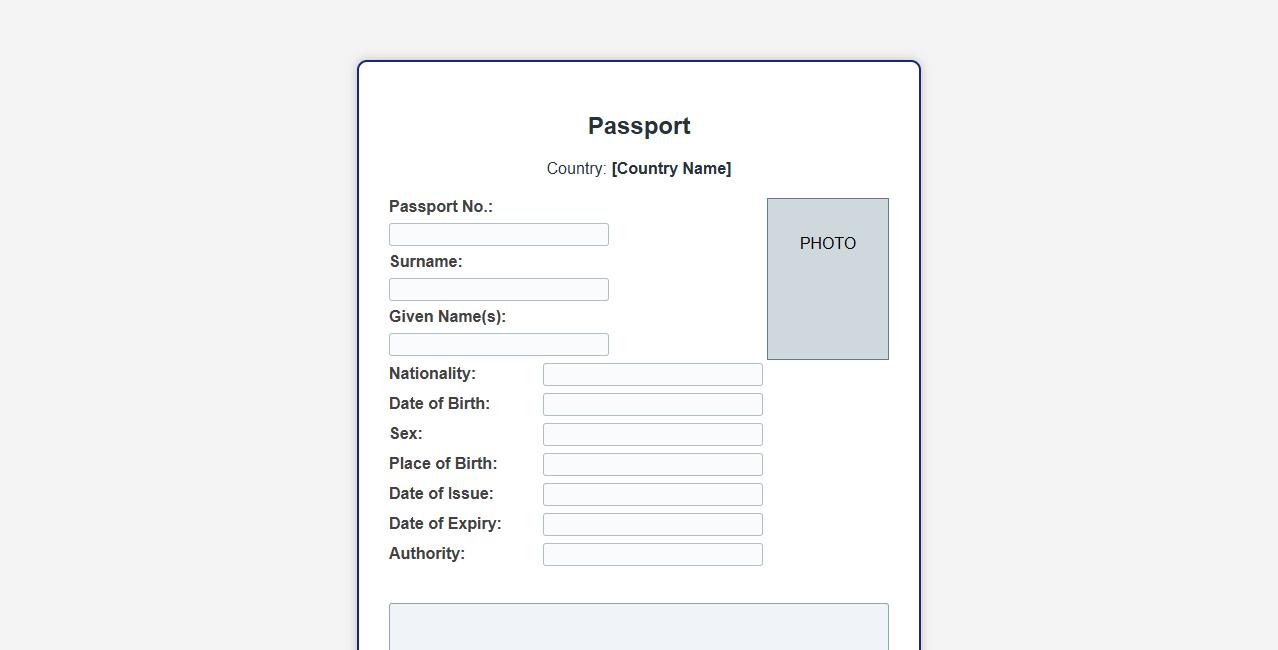Click the Place of Birth field
The width and height of the screenshot is (1278, 650).
[x=652, y=464]
